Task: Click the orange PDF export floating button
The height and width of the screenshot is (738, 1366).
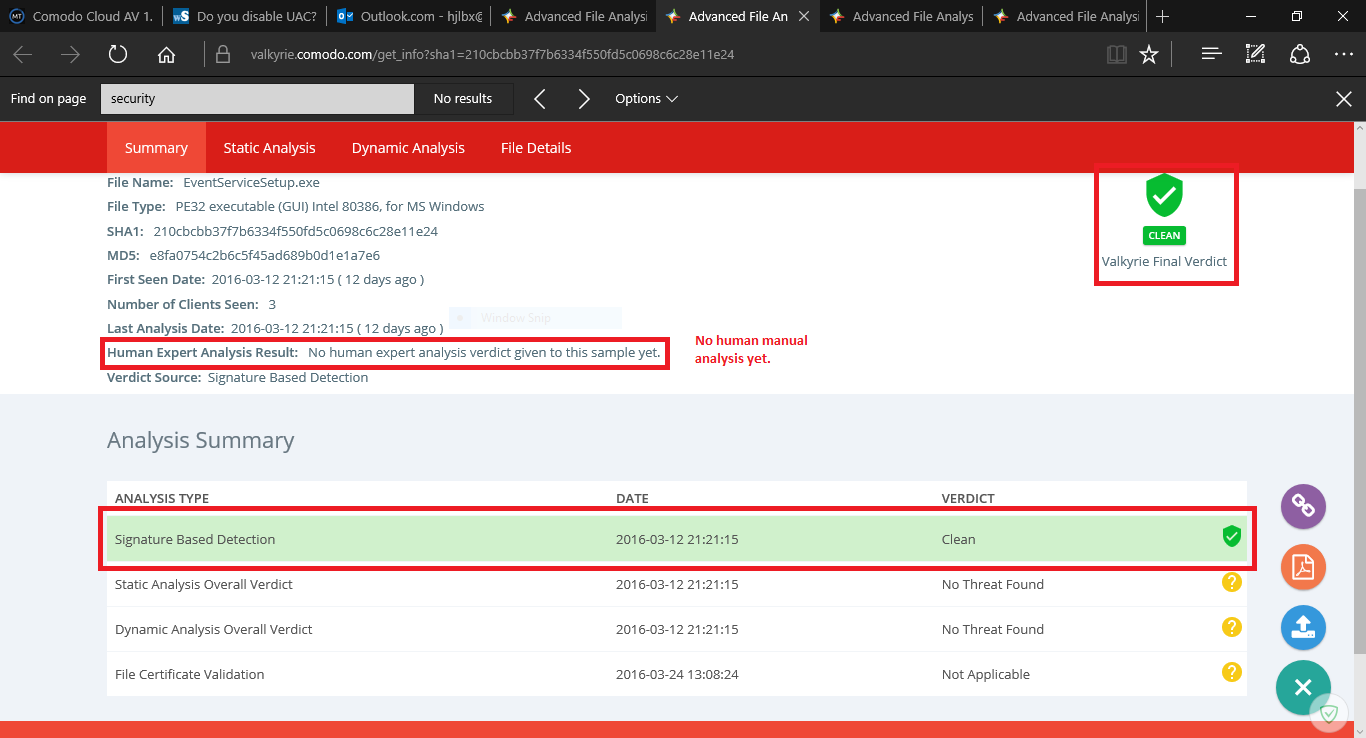Action: pyautogui.click(x=1303, y=567)
